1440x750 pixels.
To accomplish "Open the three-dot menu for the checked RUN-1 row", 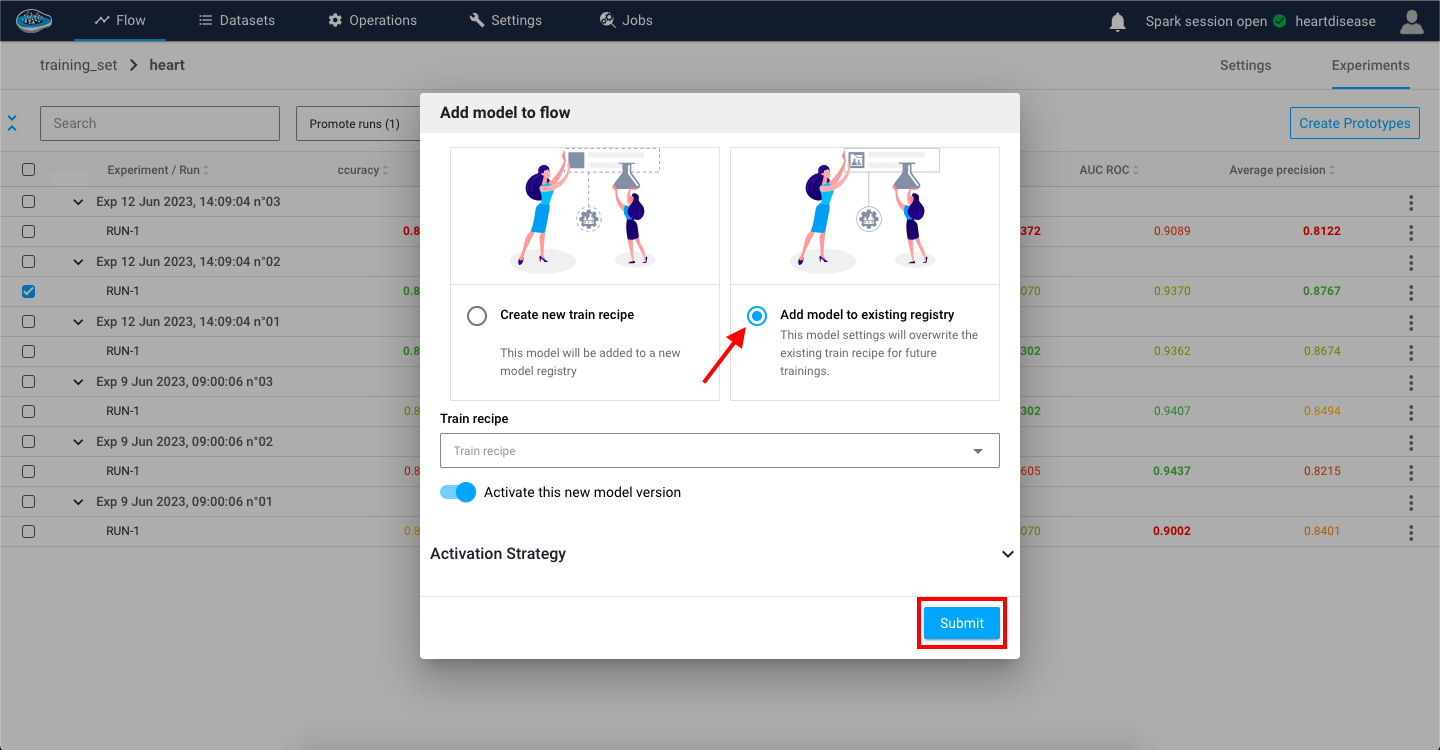I will point(1411,292).
